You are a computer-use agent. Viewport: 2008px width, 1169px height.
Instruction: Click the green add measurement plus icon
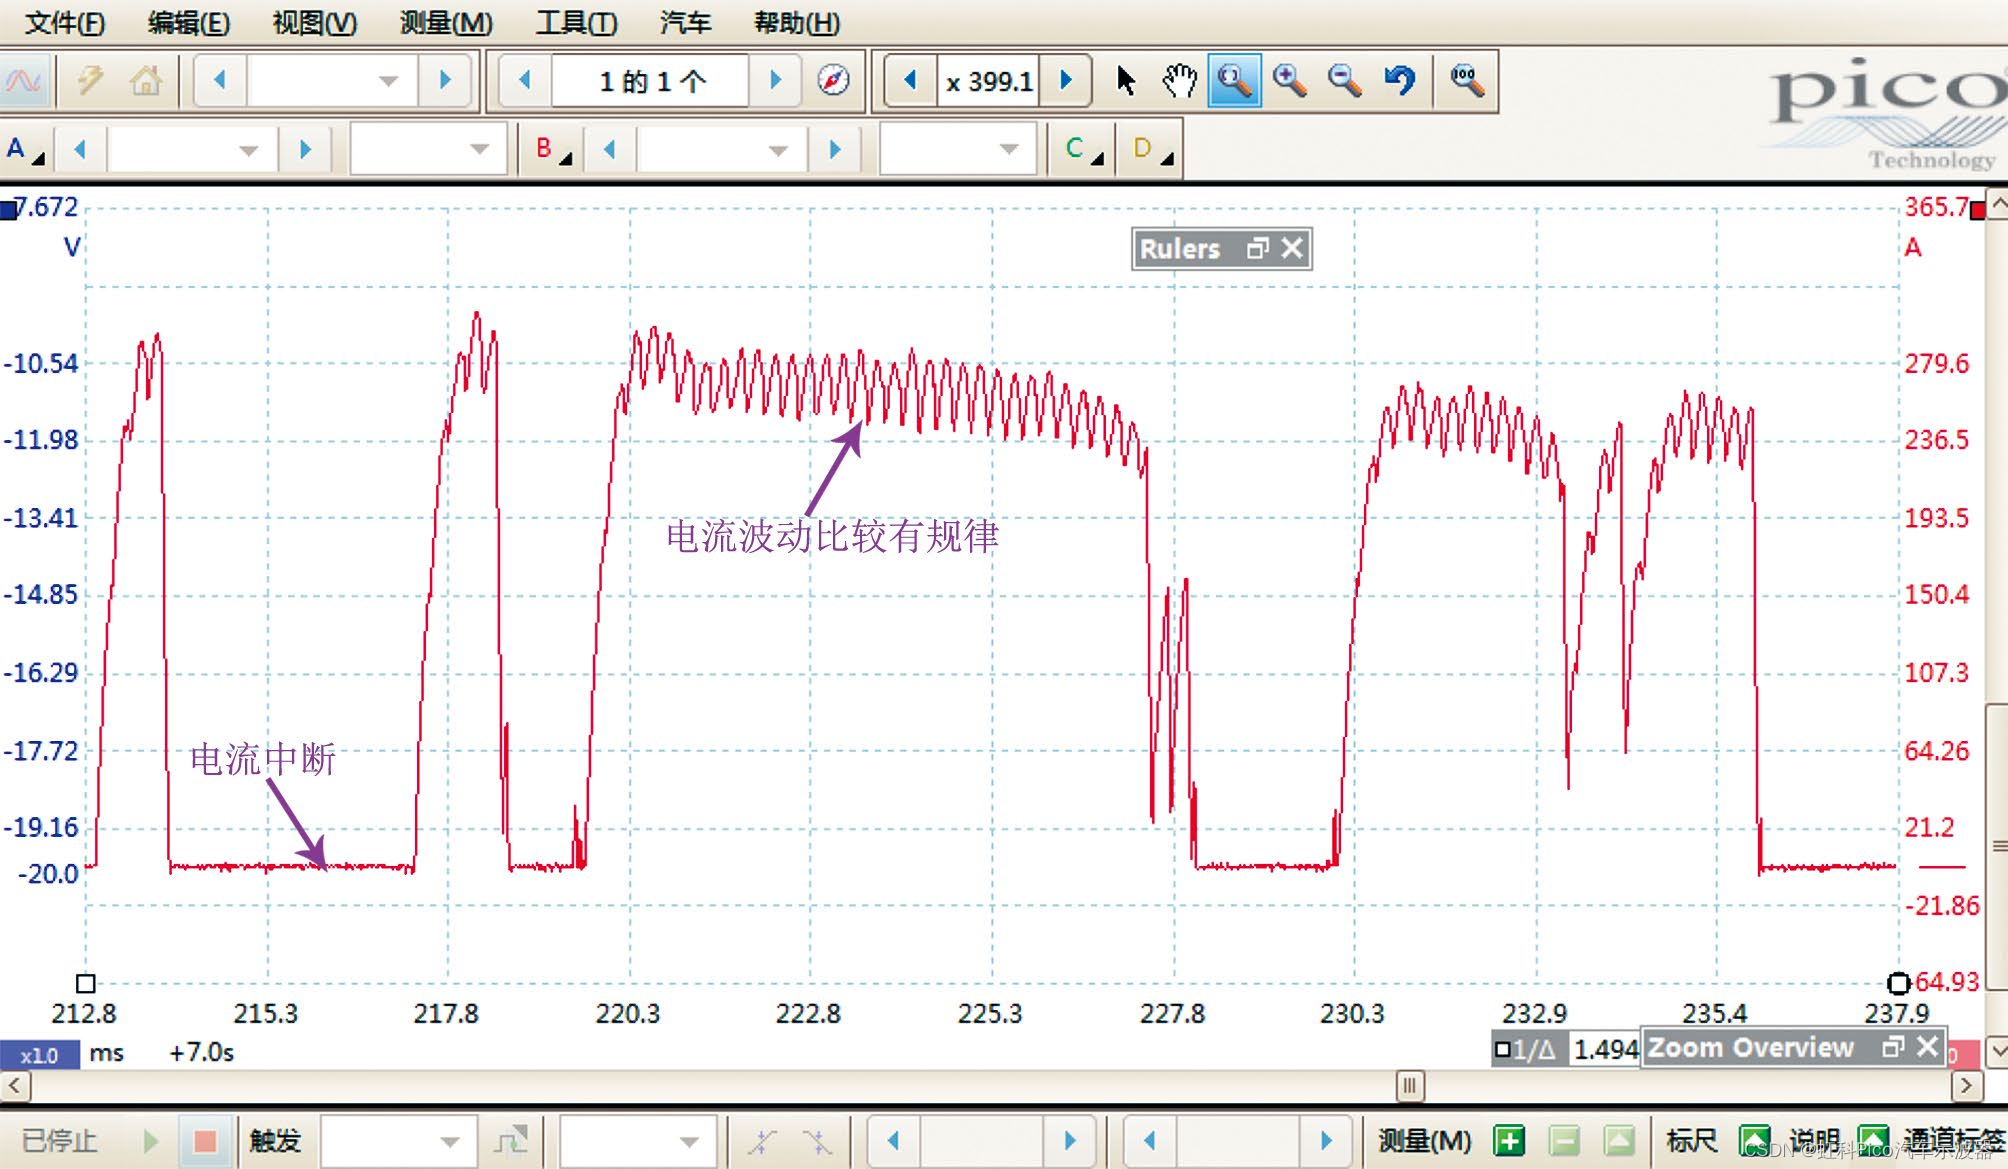[1508, 1140]
